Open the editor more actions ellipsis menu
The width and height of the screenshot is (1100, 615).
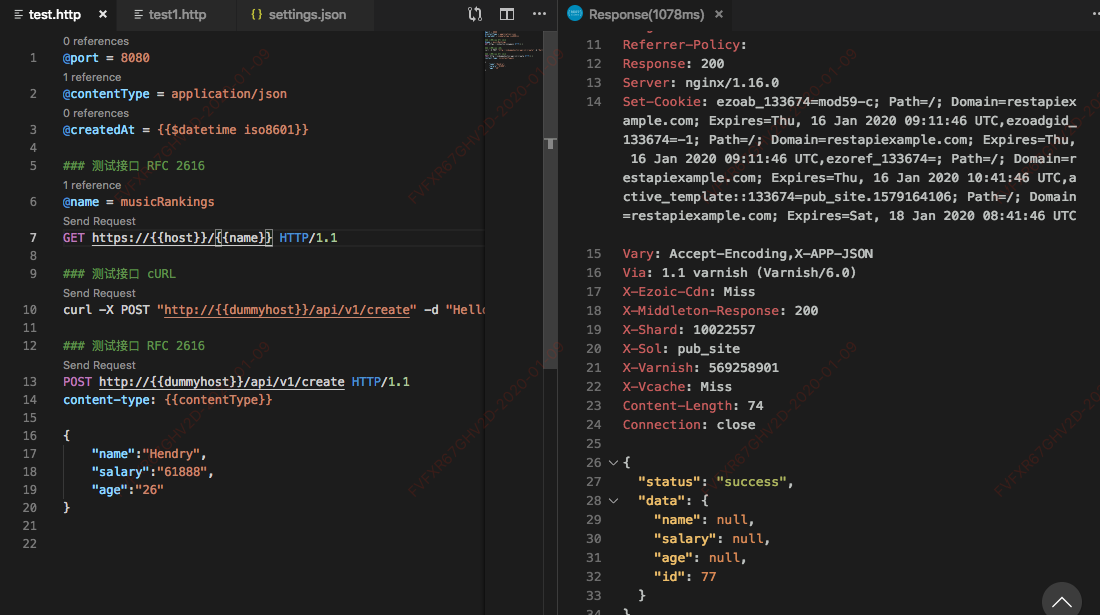pyautogui.click(x=540, y=15)
